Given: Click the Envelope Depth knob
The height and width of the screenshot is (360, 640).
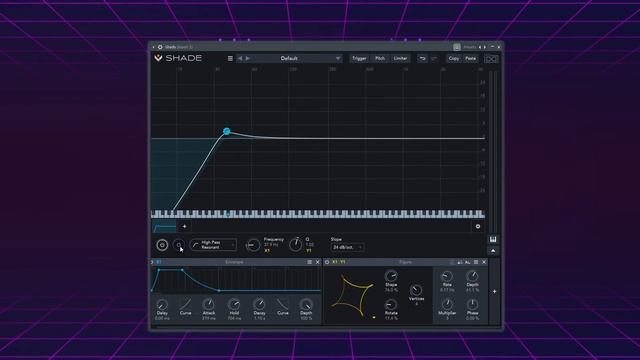Looking at the screenshot, I should click(306, 304).
